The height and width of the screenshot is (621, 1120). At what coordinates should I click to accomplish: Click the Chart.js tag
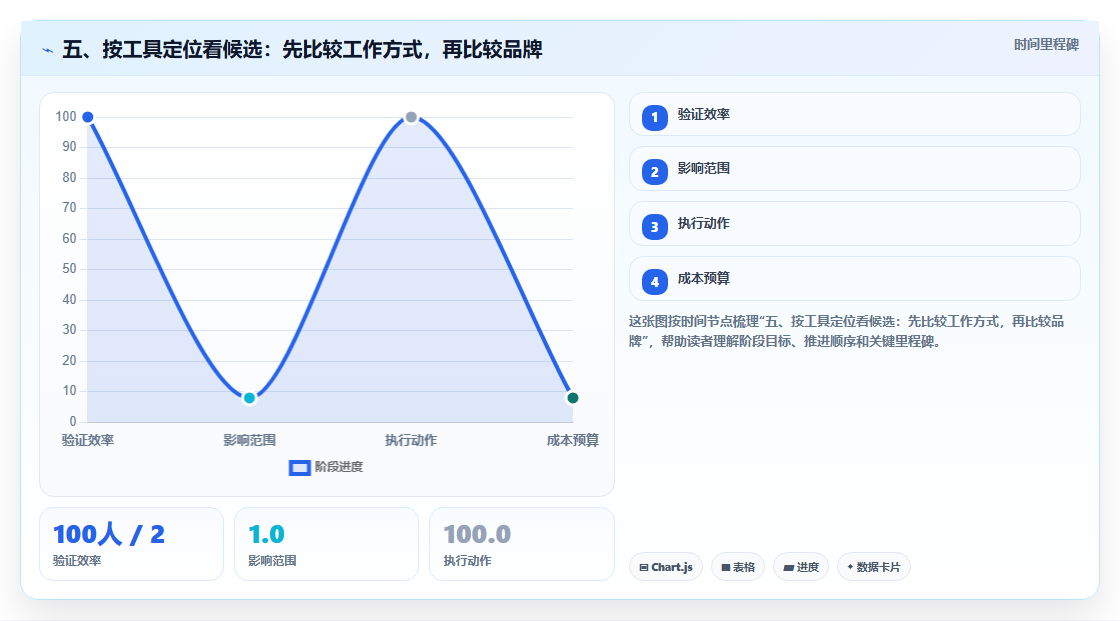tap(666, 567)
